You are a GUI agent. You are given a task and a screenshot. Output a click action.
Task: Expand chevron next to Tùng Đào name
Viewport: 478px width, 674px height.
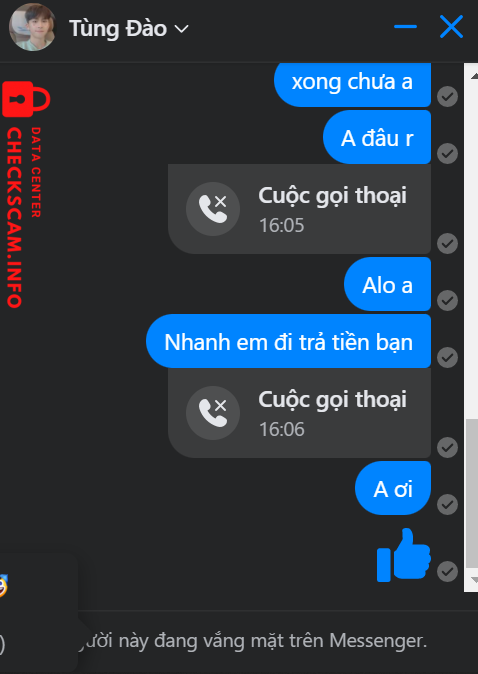[x=181, y=29]
